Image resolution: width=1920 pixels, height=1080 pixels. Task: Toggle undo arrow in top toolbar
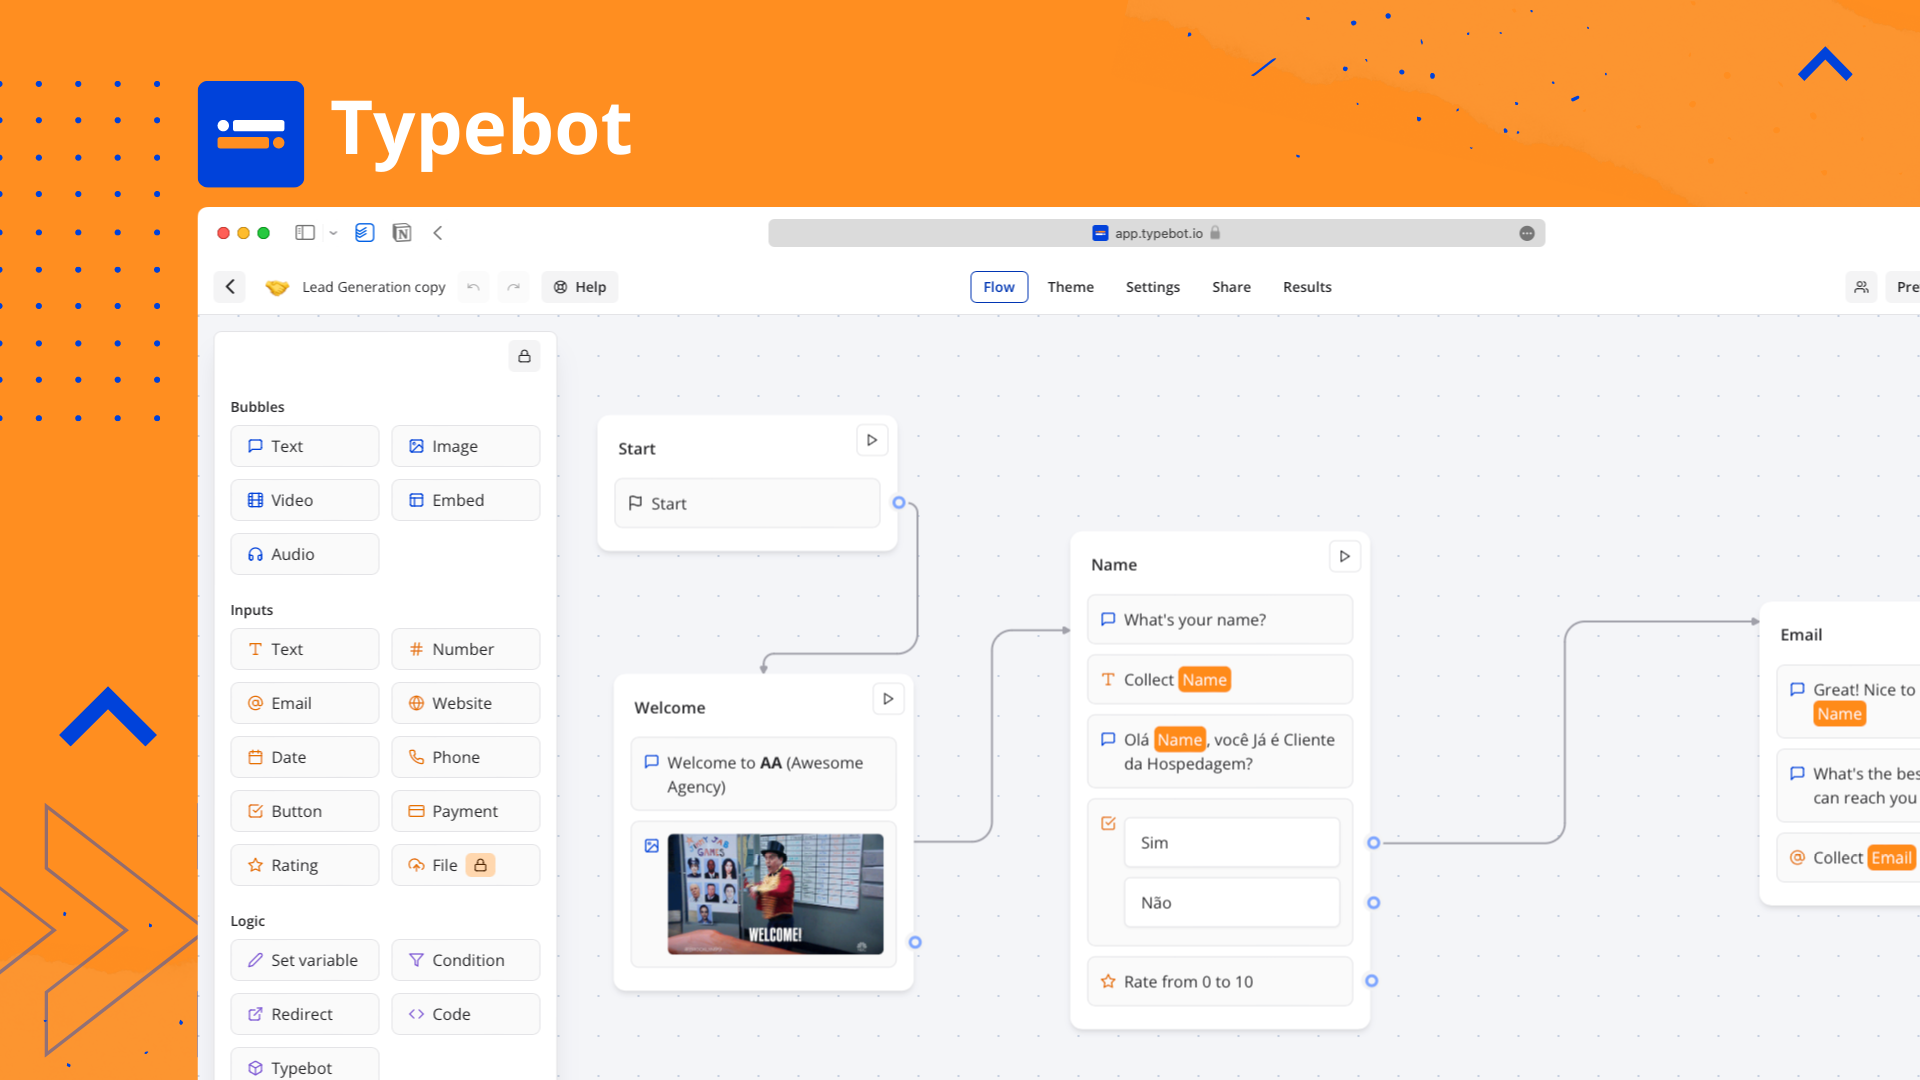[x=473, y=286]
